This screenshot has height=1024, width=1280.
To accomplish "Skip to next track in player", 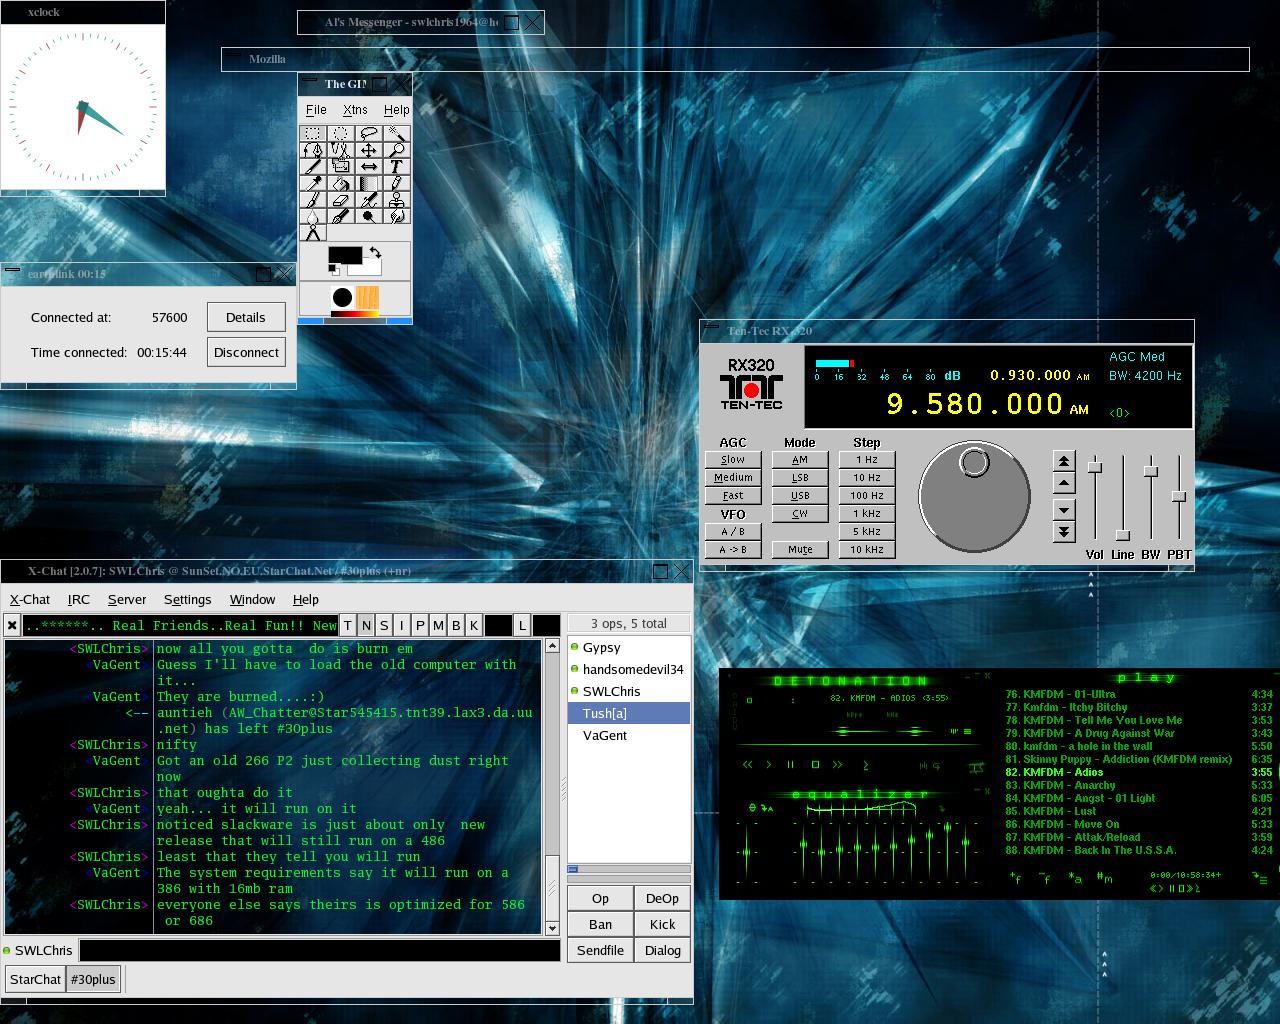I will (x=837, y=764).
